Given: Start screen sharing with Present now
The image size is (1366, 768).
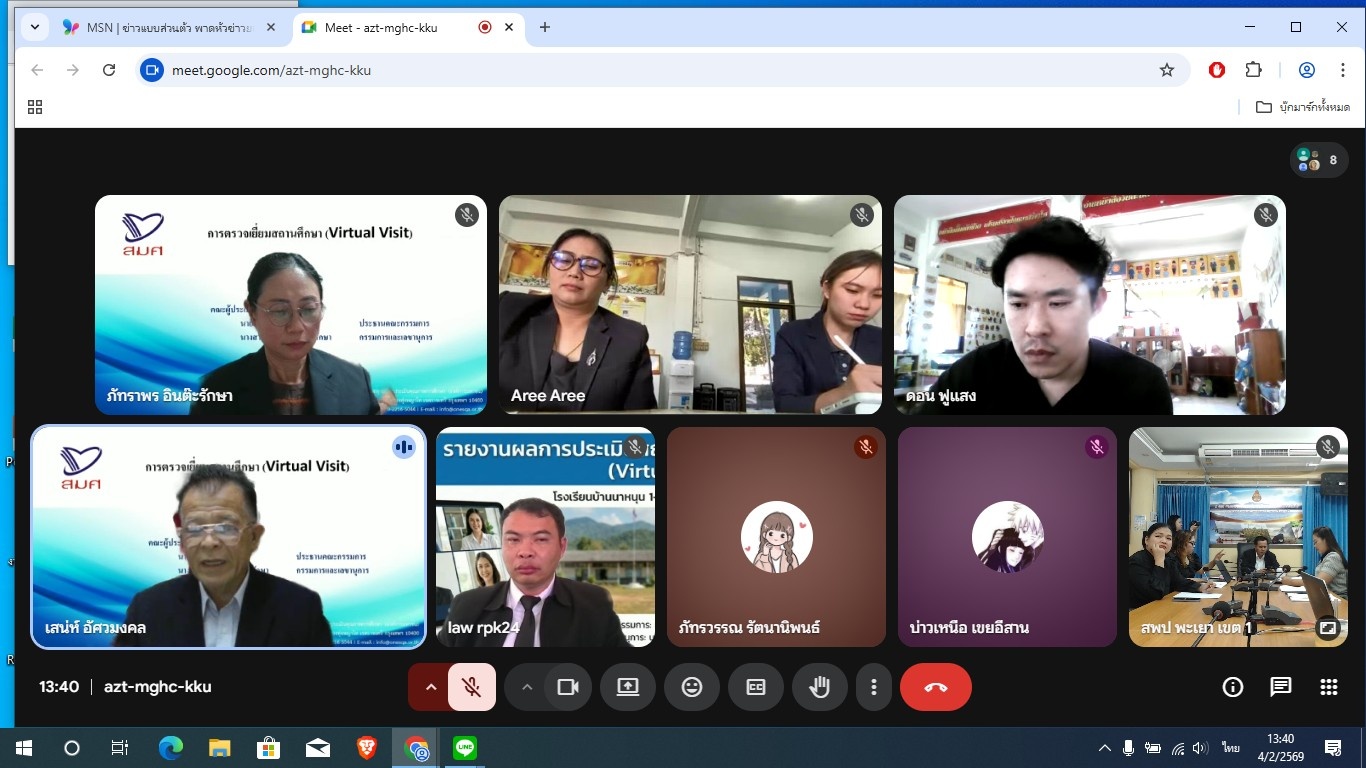Looking at the screenshot, I should [x=627, y=687].
